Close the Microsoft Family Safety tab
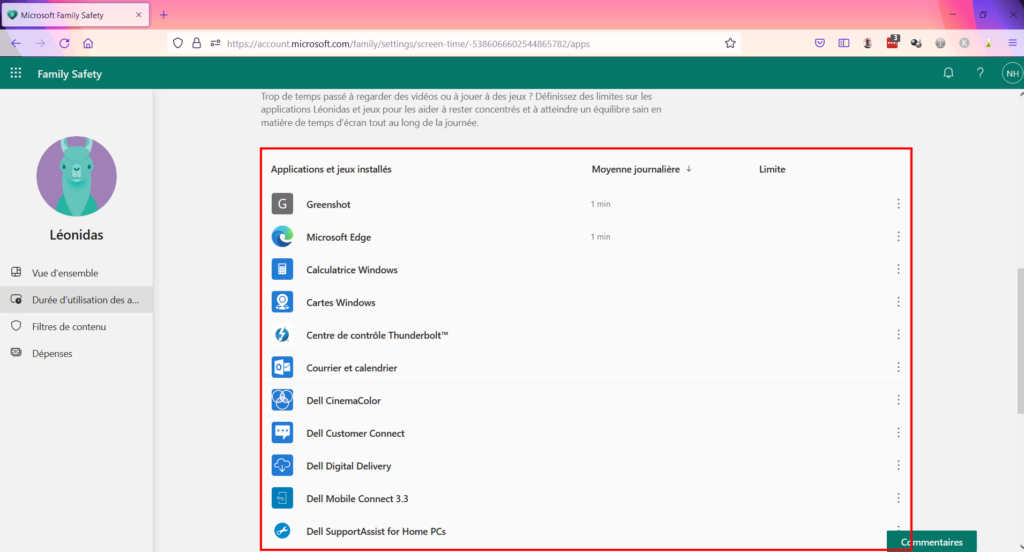The width and height of the screenshot is (1024, 552). tap(138, 14)
